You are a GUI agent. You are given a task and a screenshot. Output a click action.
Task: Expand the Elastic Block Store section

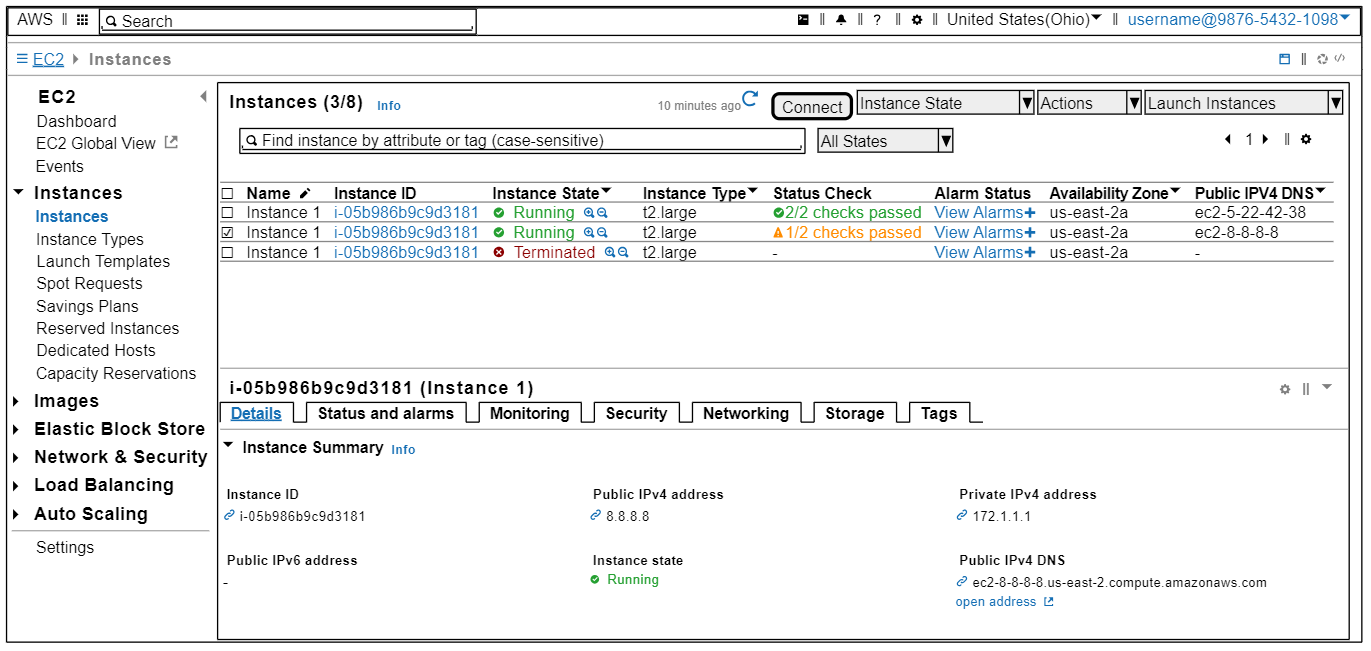click(17, 429)
